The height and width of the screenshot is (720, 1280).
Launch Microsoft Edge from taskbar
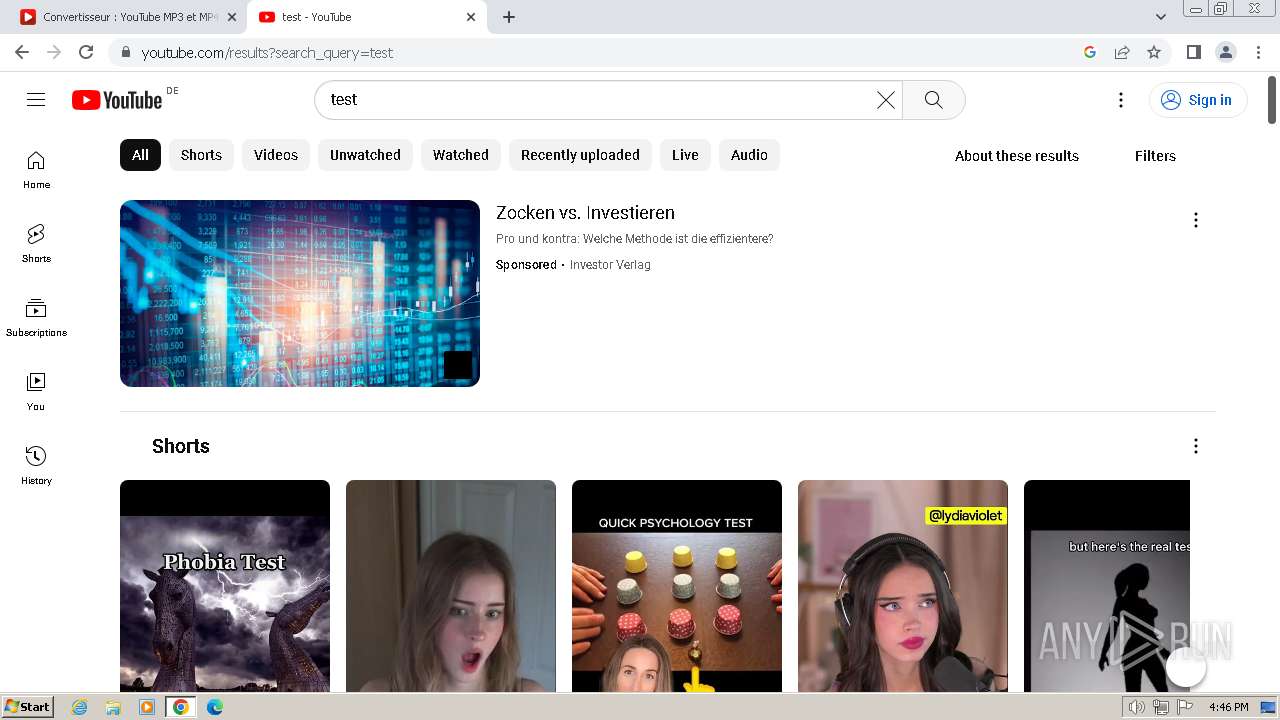215,707
